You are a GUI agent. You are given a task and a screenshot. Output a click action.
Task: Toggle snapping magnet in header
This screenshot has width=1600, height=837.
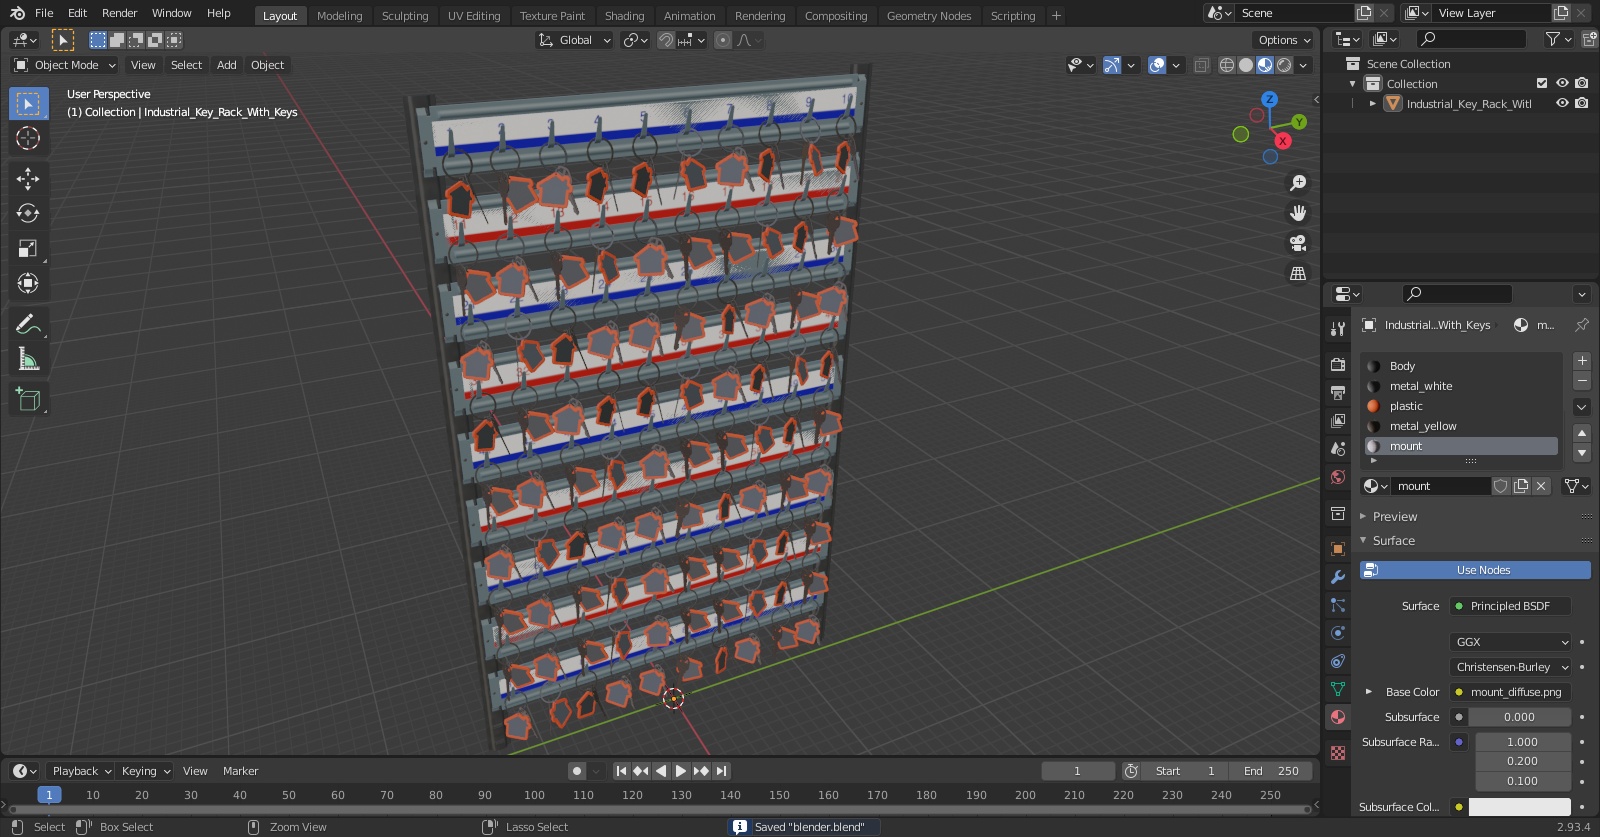(665, 40)
